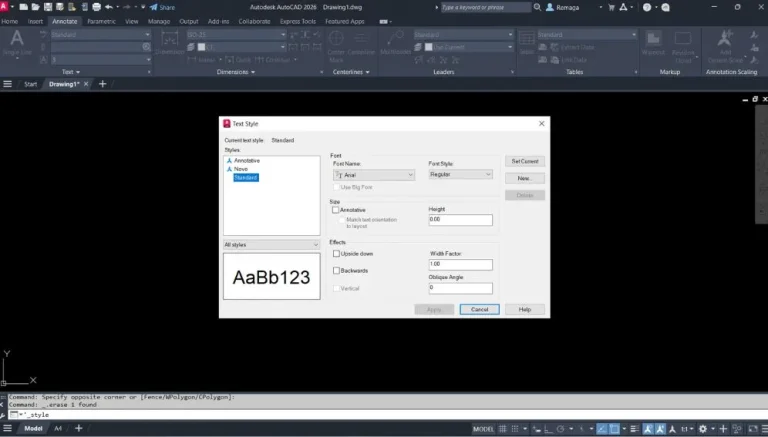Close the Text Style dialog
Image resolution: width=768 pixels, height=437 pixels.
pos(541,123)
